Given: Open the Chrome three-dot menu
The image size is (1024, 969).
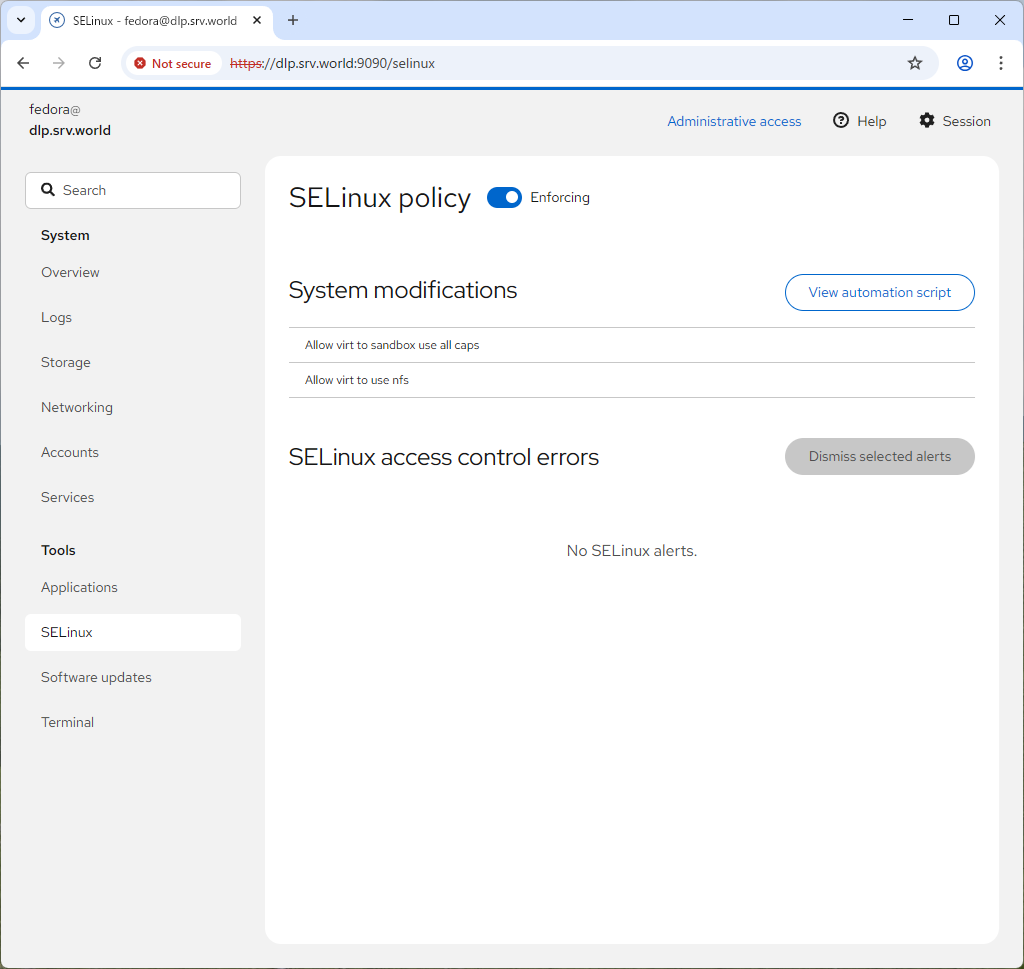Looking at the screenshot, I should point(1000,63).
